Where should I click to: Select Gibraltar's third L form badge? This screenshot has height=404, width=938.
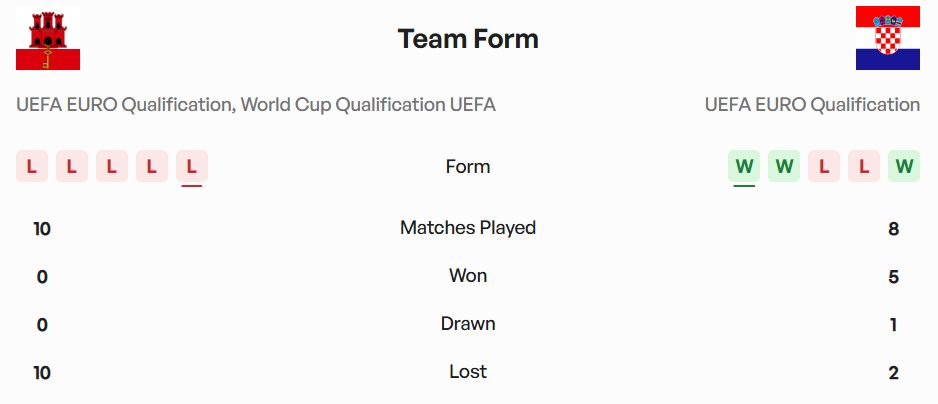[x=112, y=166]
